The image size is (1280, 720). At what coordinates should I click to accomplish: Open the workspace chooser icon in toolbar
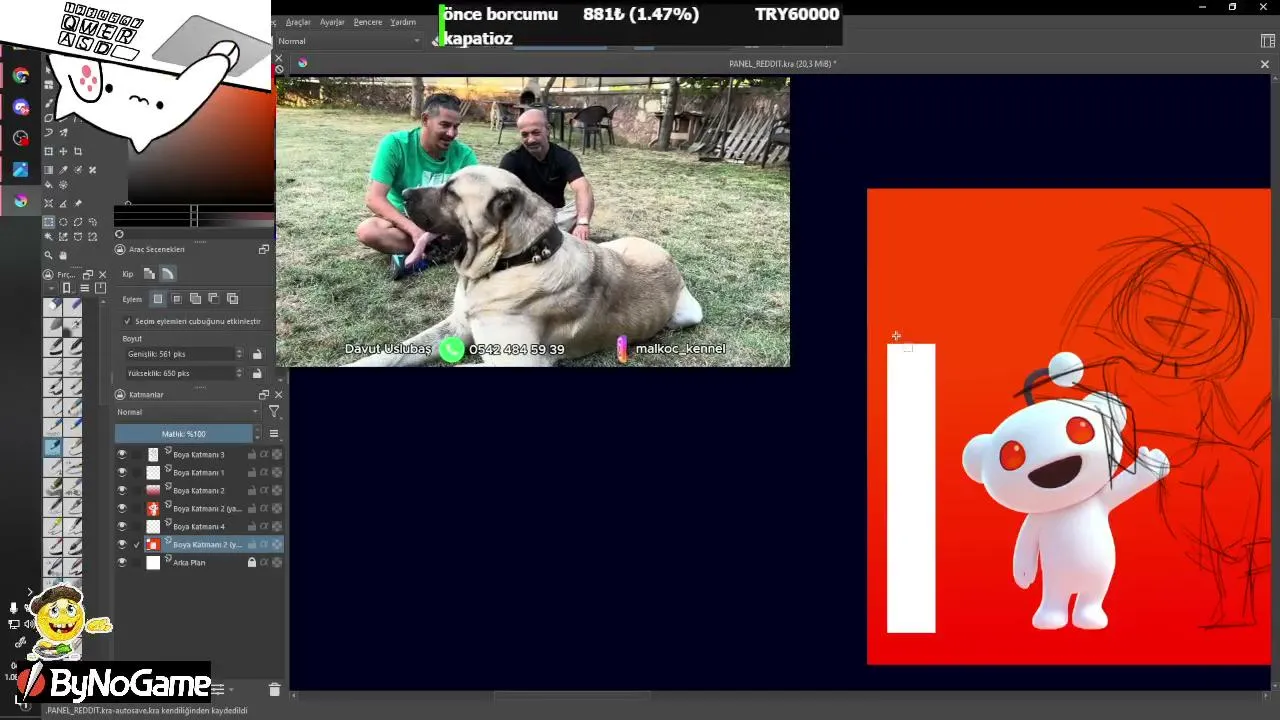tap(1268, 41)
